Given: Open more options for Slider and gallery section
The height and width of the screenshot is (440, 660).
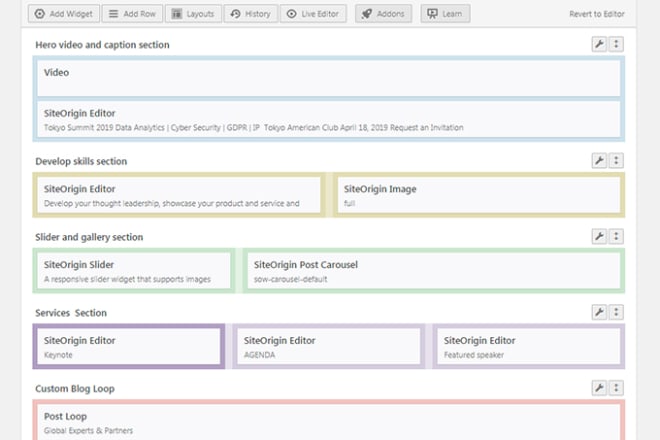Looking at the screenshot, I should click(x=616, y=237).
